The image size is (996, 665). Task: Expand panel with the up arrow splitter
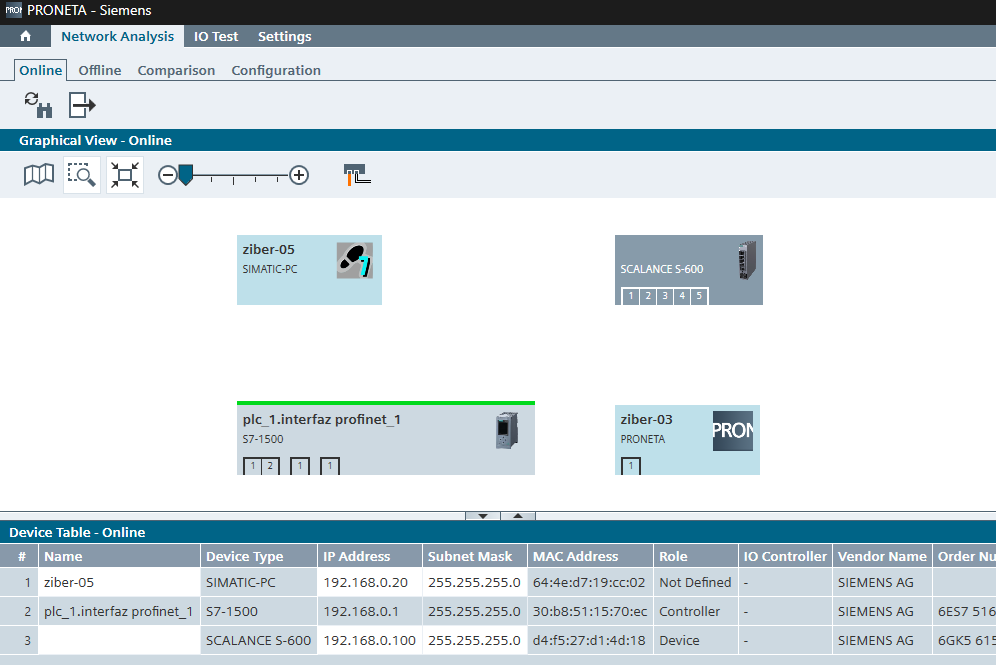[518, 516]
